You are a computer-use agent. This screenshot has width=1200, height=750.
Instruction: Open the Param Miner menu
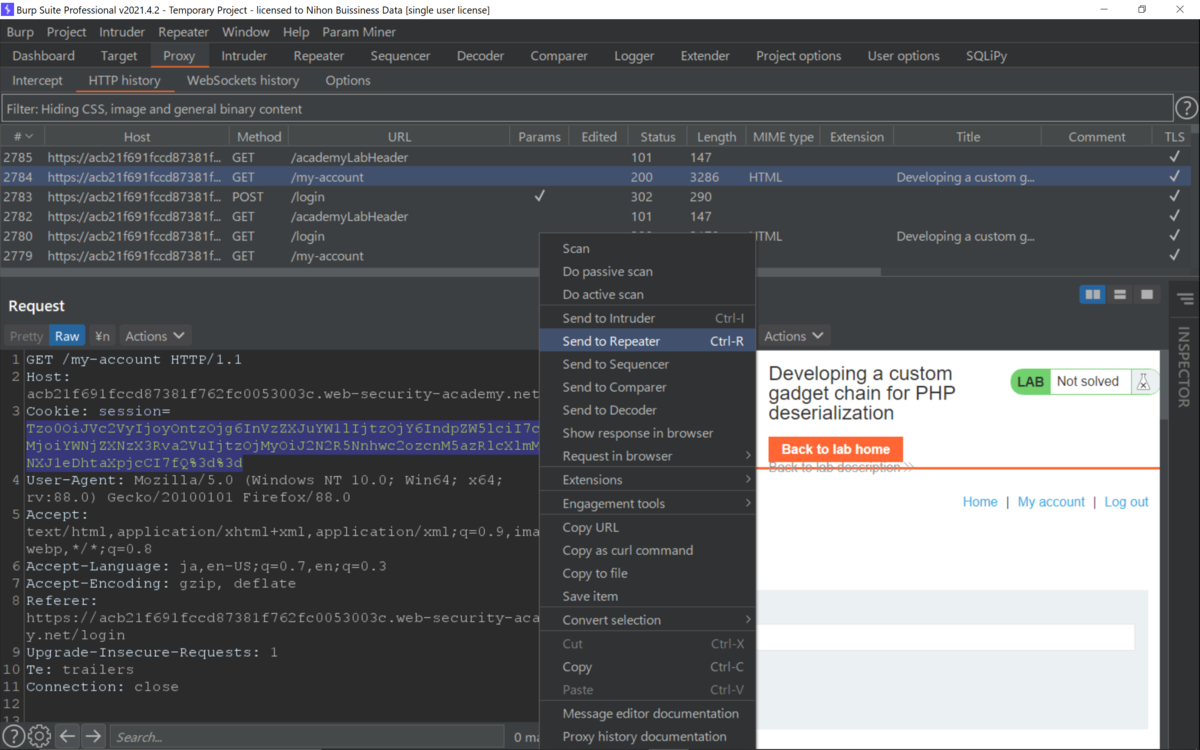tap(359, 32)
